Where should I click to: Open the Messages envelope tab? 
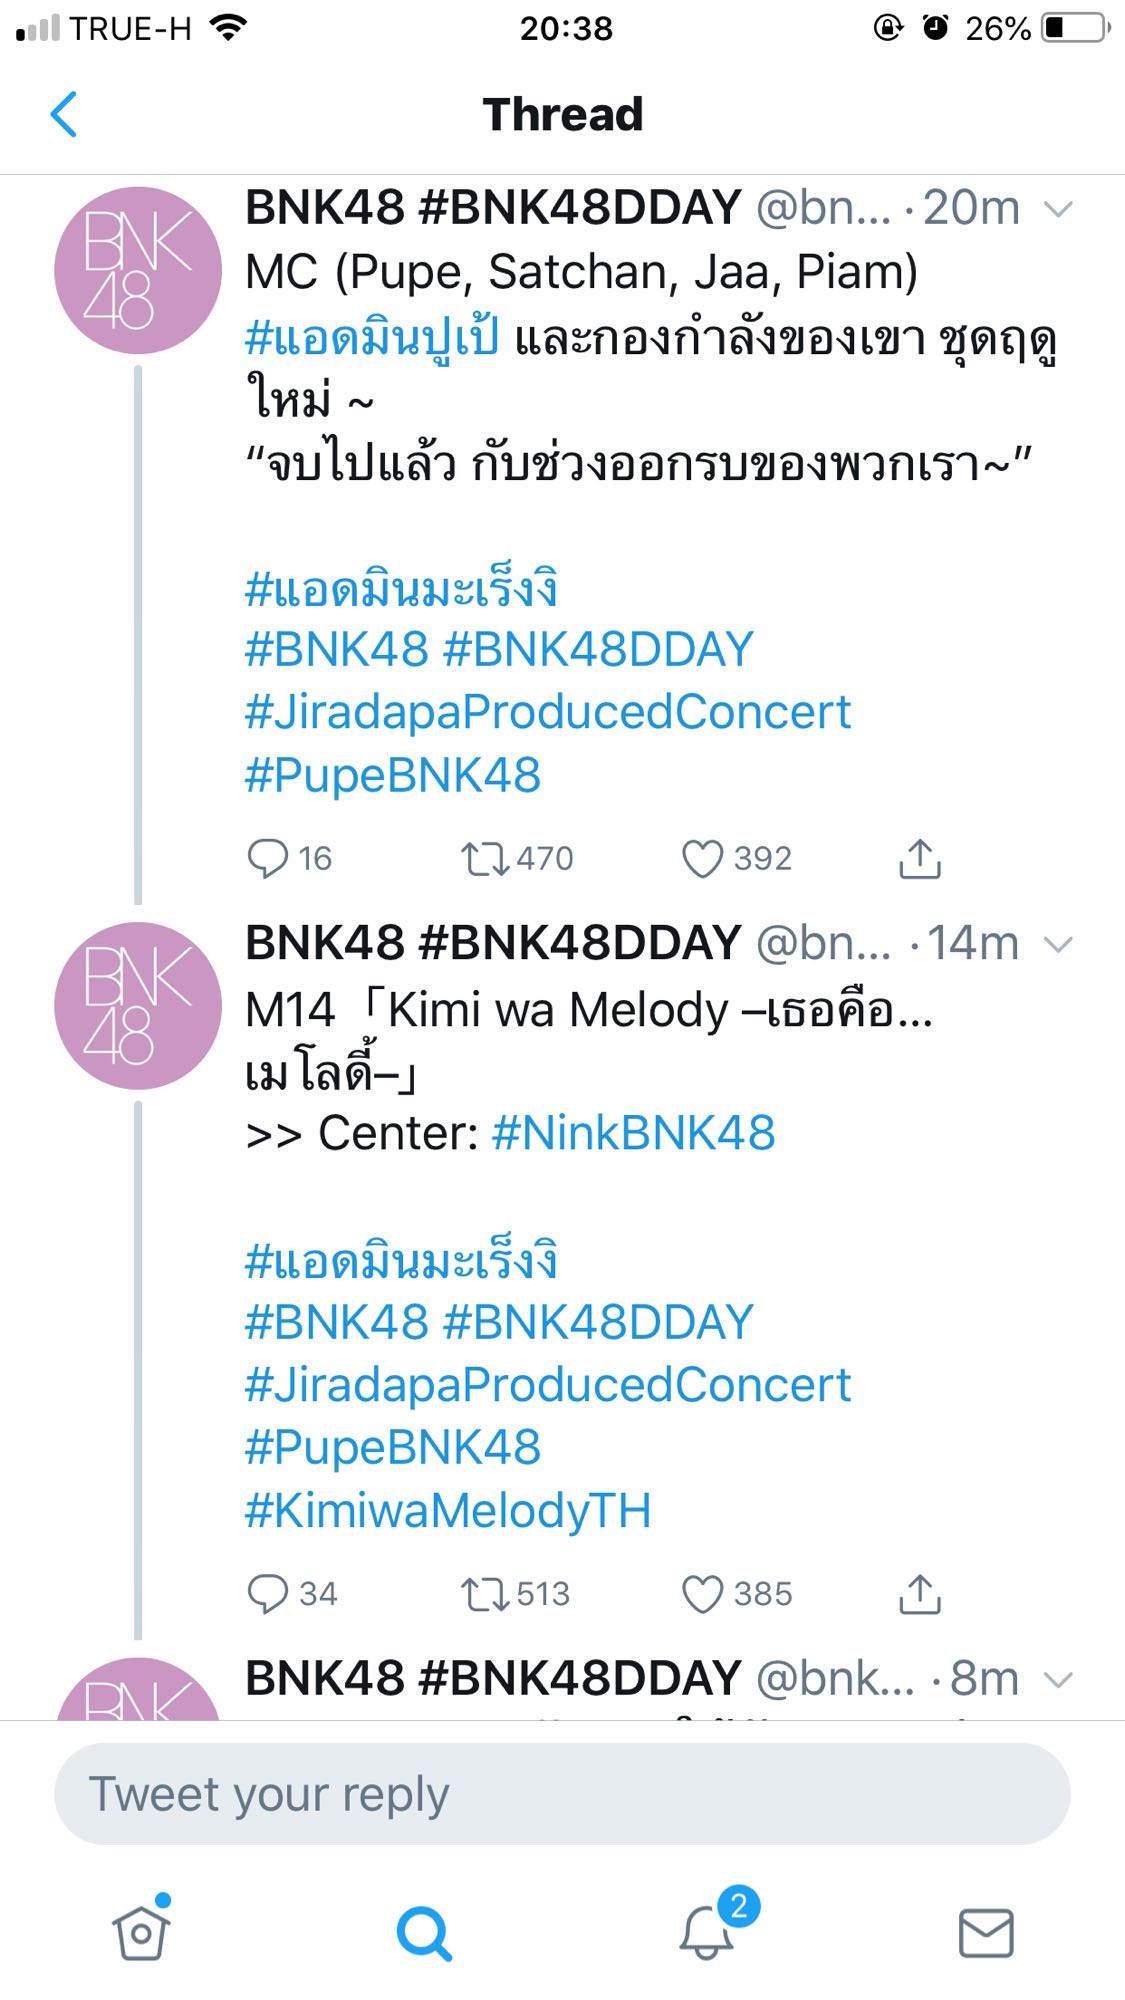click(x=986, y=1933)
